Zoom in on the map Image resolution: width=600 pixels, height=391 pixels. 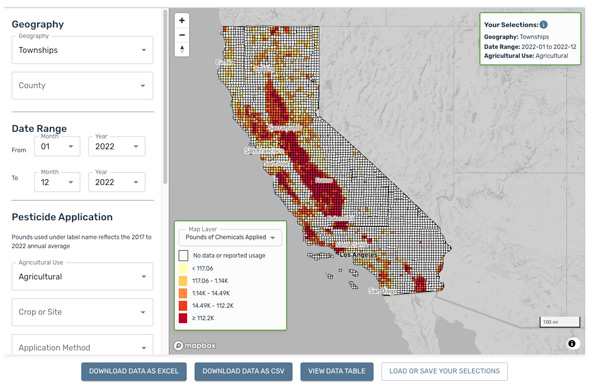point(182,21)
